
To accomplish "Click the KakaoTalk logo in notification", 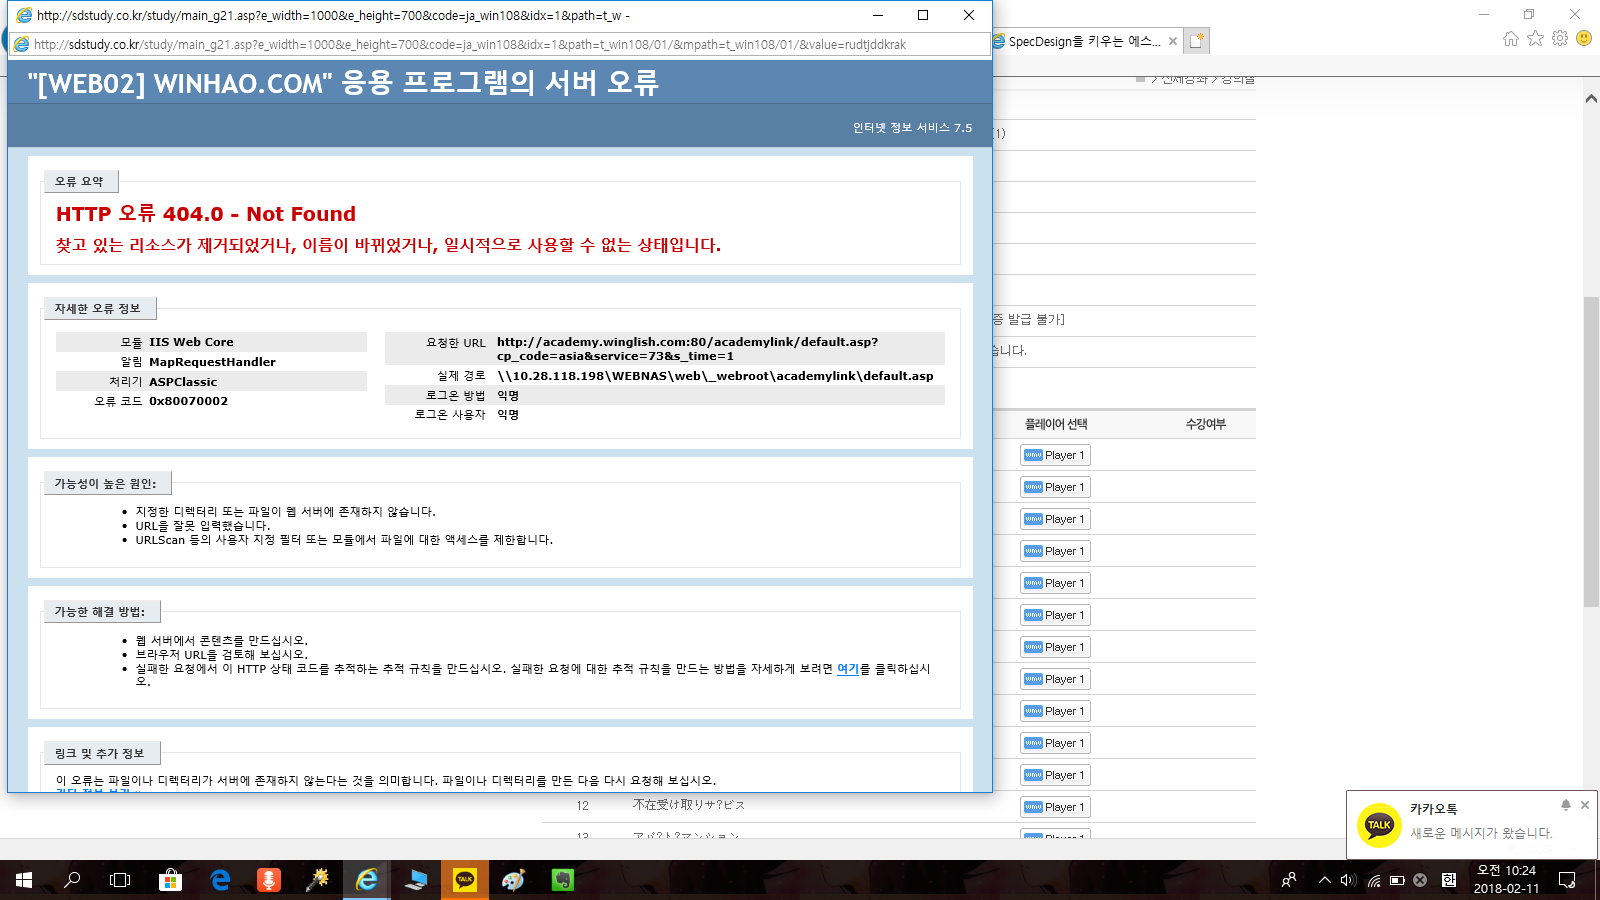I will tap(1379, 826).
